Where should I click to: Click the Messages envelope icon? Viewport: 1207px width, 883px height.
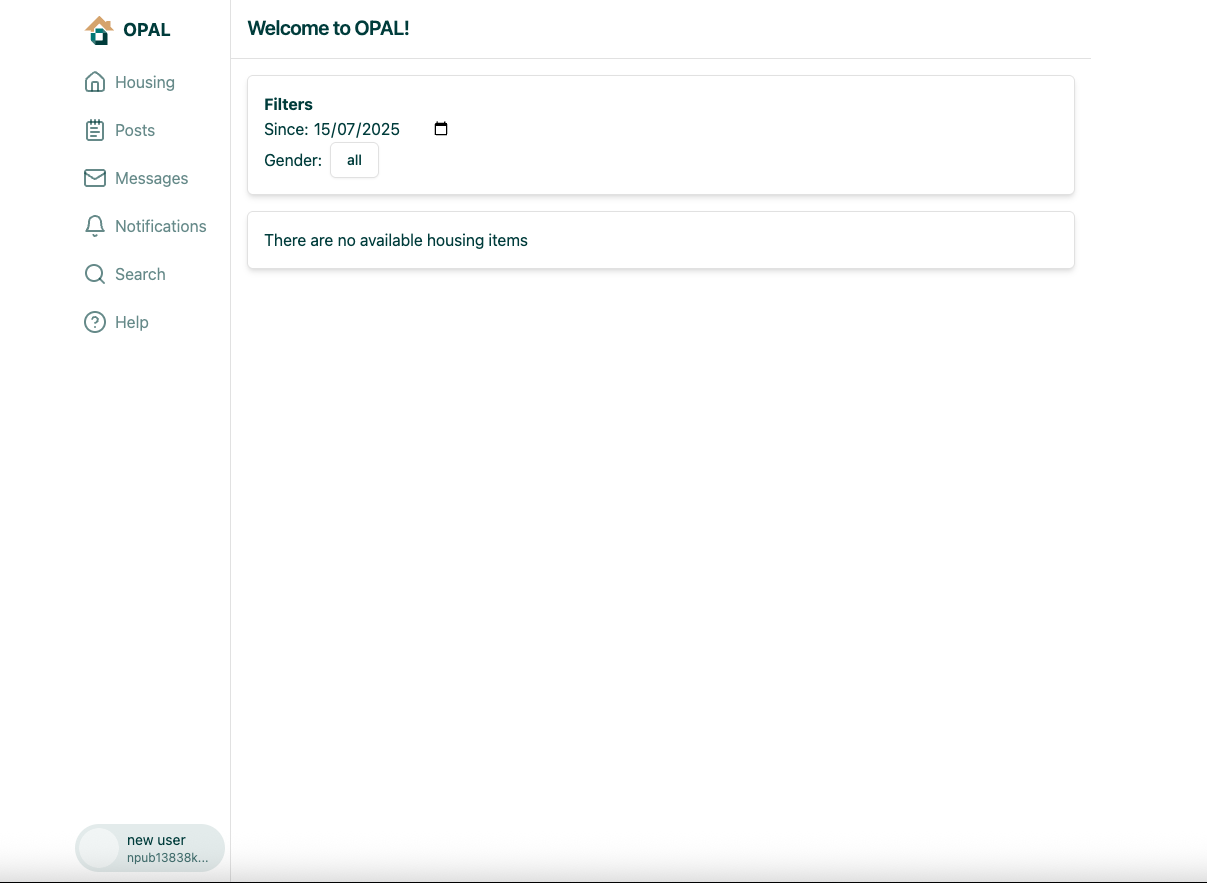click(95, 178)
